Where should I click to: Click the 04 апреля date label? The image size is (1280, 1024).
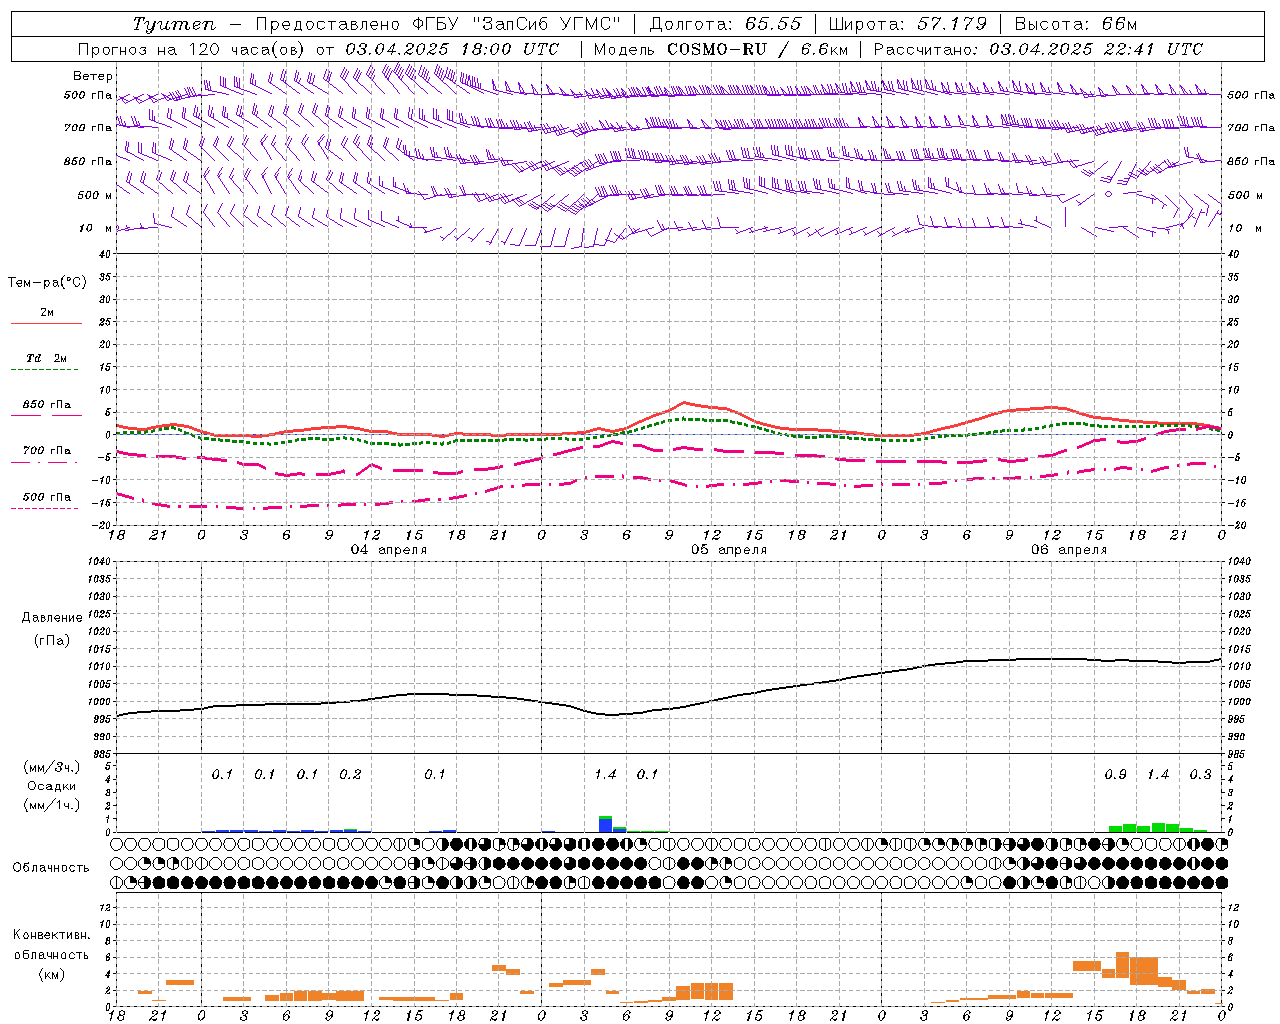[389, 550]
